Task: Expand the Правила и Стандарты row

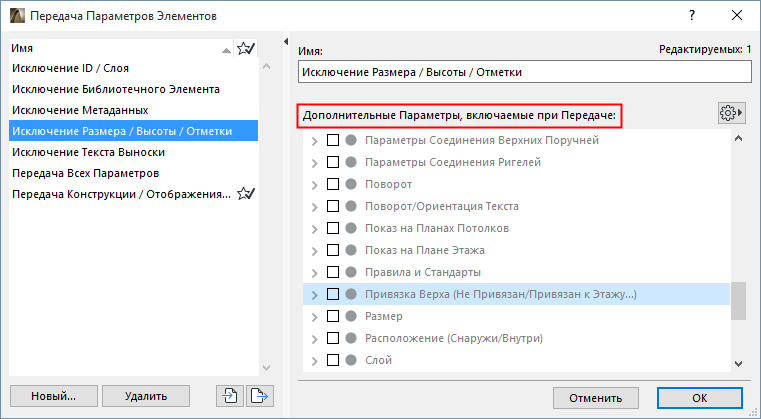Action: point(315,273)
